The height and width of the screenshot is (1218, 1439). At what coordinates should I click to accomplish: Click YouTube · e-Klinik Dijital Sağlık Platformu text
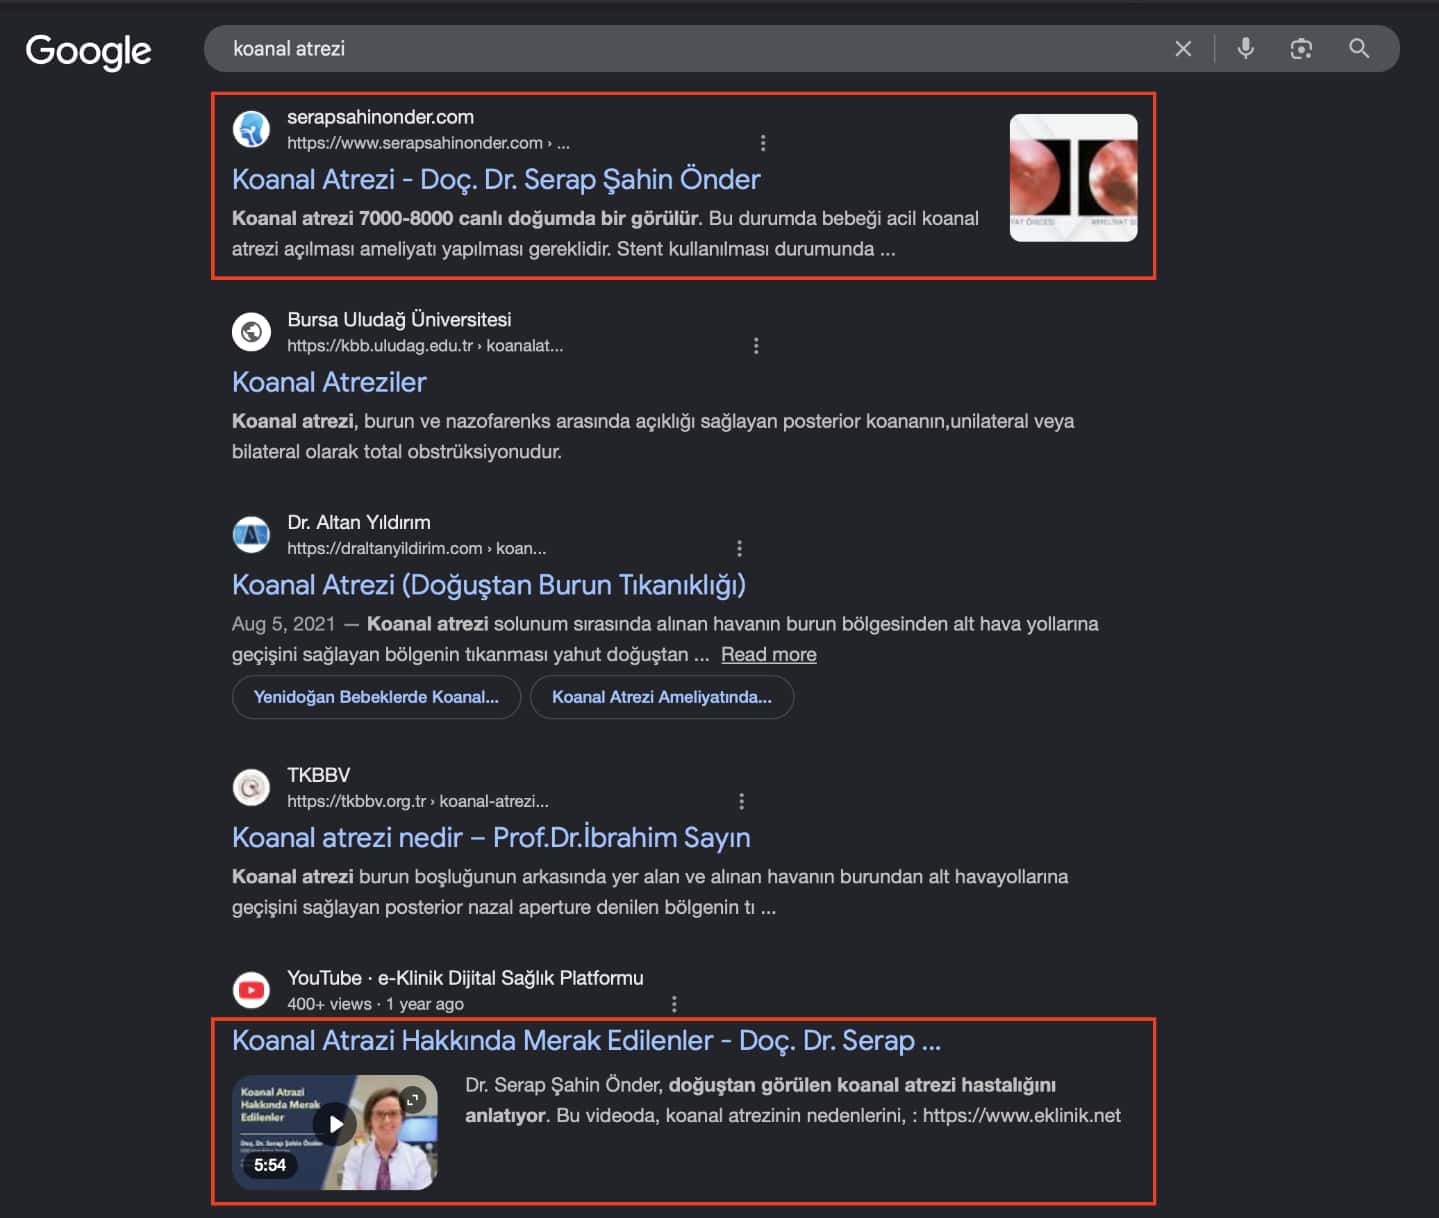point(465,978)
